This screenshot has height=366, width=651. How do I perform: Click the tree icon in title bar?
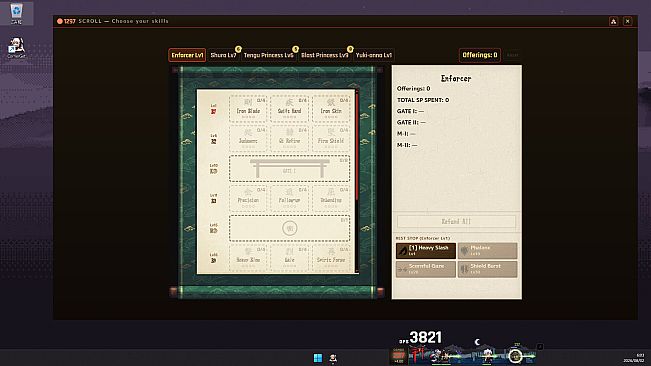tap(613, 21)
